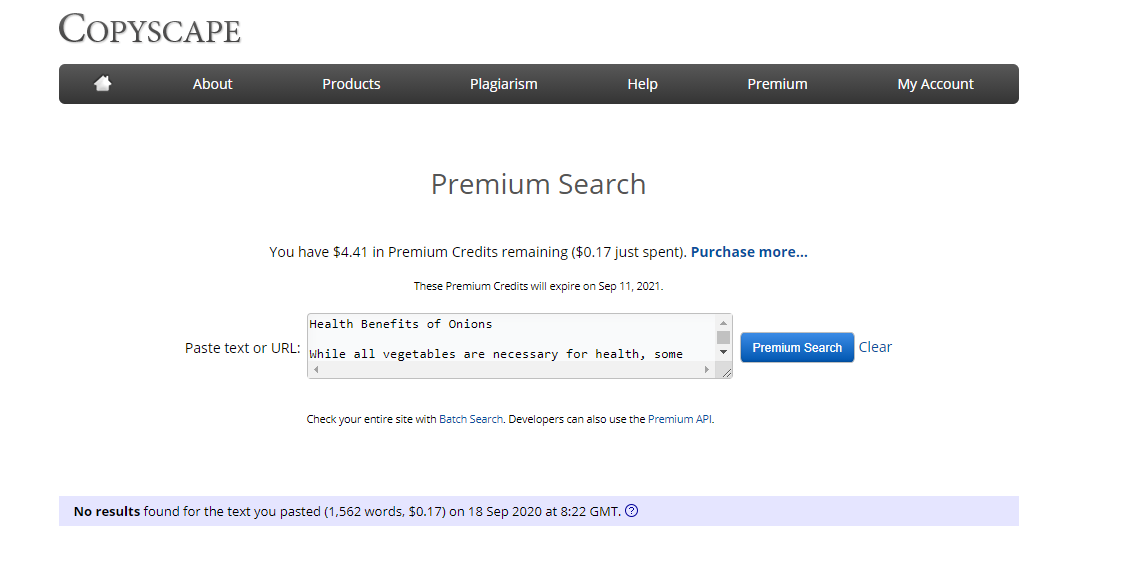
Task: Click the vertical scrollbar thumb in text box
Action: click(723, 337)
